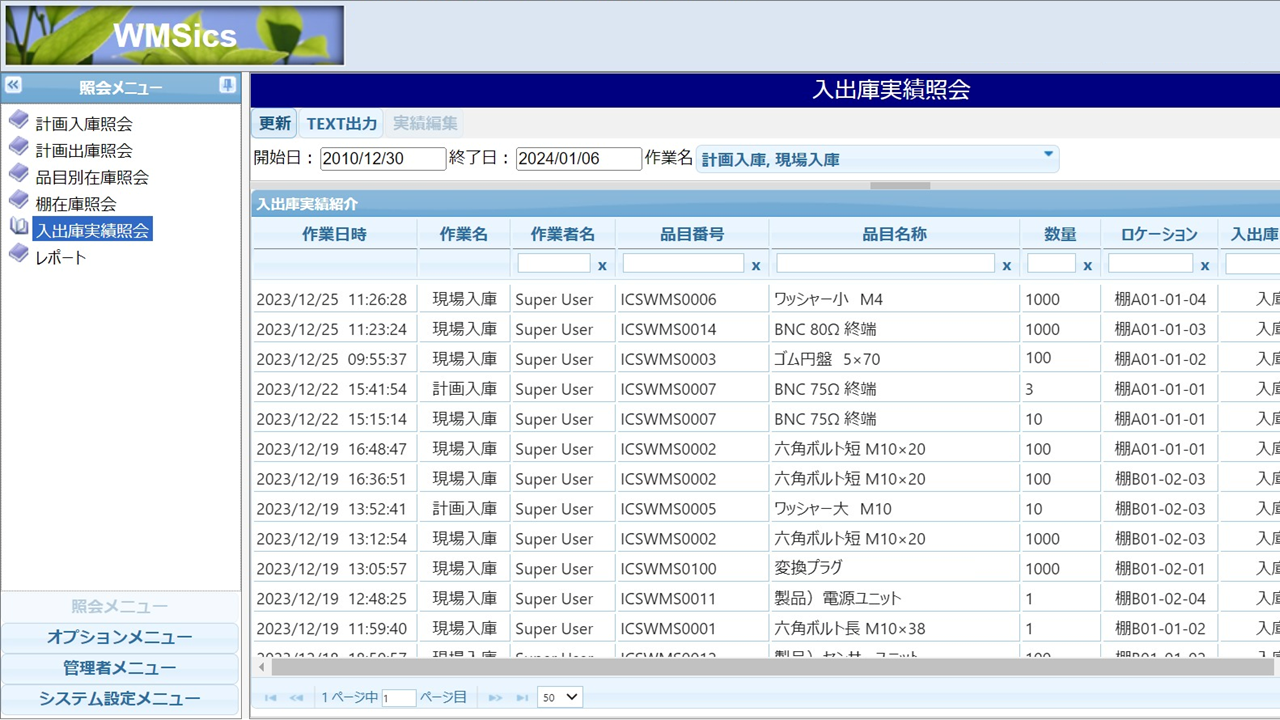This screenshot has height=720, width=1280.
Task: Open the システム設定メニュー section
Action: pyautogui.click(x=120, y=699)
